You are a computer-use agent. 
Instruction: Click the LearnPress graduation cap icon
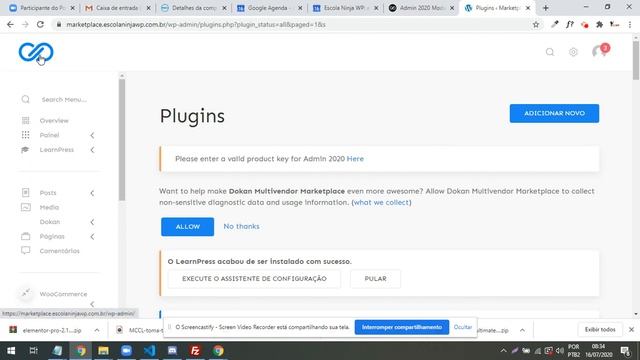pos(25,150)
